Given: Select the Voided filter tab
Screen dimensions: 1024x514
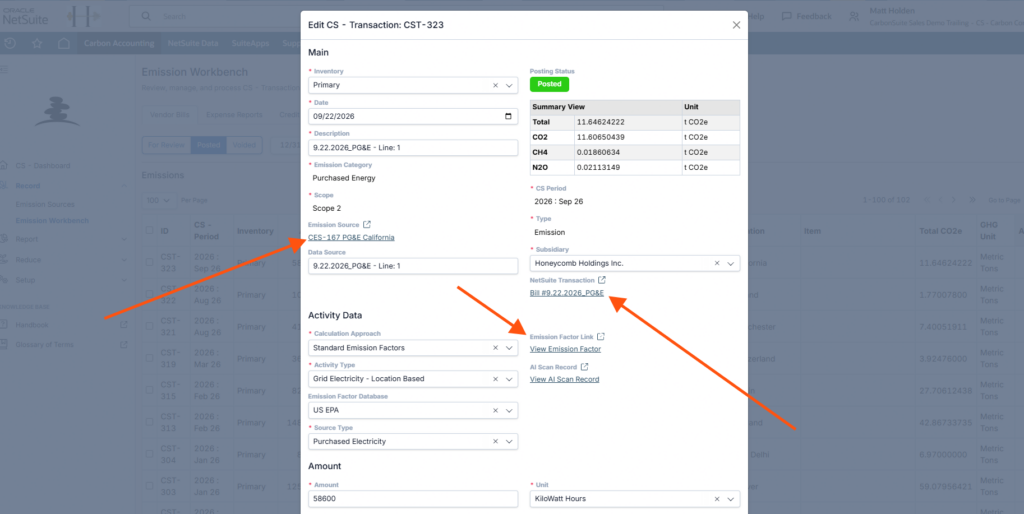Looking at the screenshot, I should click(244, 145).
